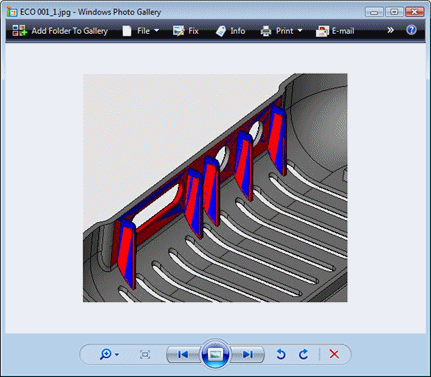The height and width of the screenshot is (377, 431).
Task: Open the zoom level dropdown arrow
Action: pos(117,354)
